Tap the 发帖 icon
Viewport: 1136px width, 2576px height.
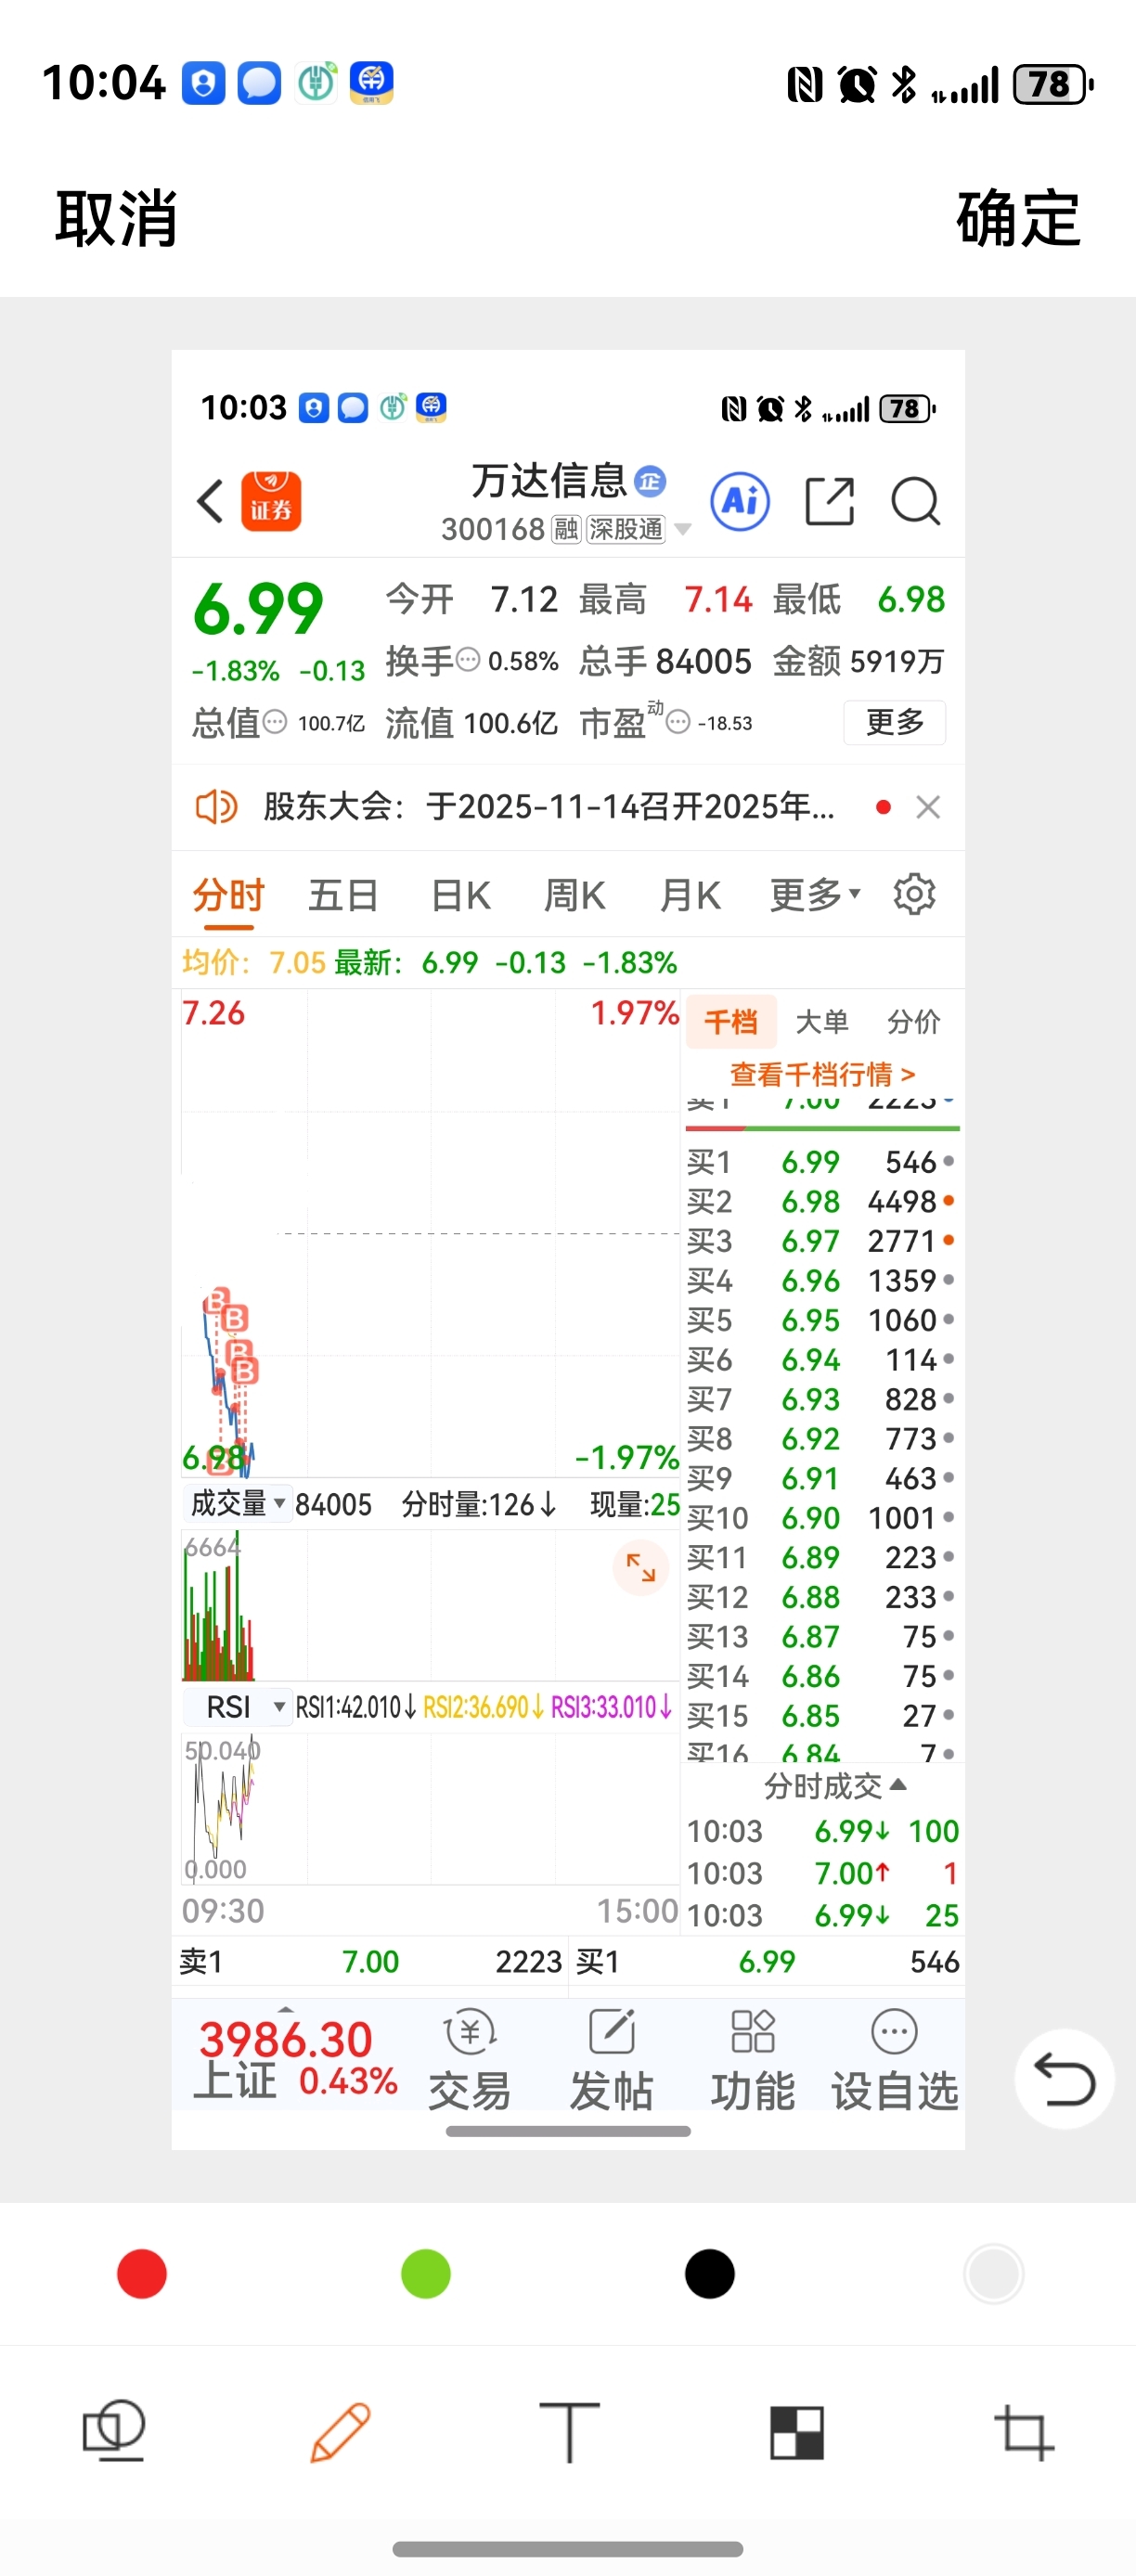612,2060
